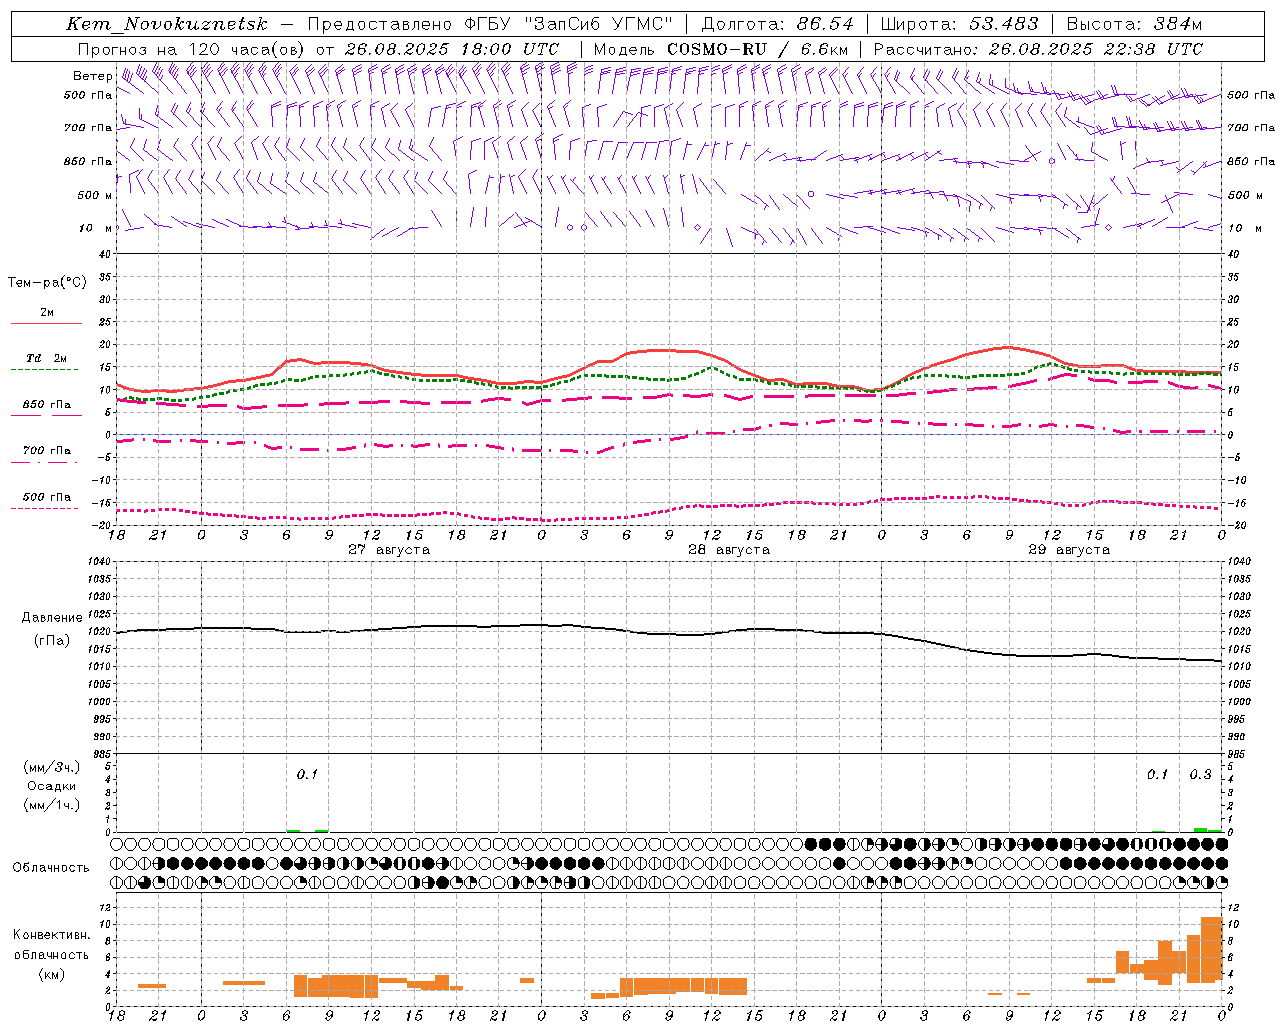Click the Ветер wind panel label
The image size is (1280, 1024).
tap(92, 76)
